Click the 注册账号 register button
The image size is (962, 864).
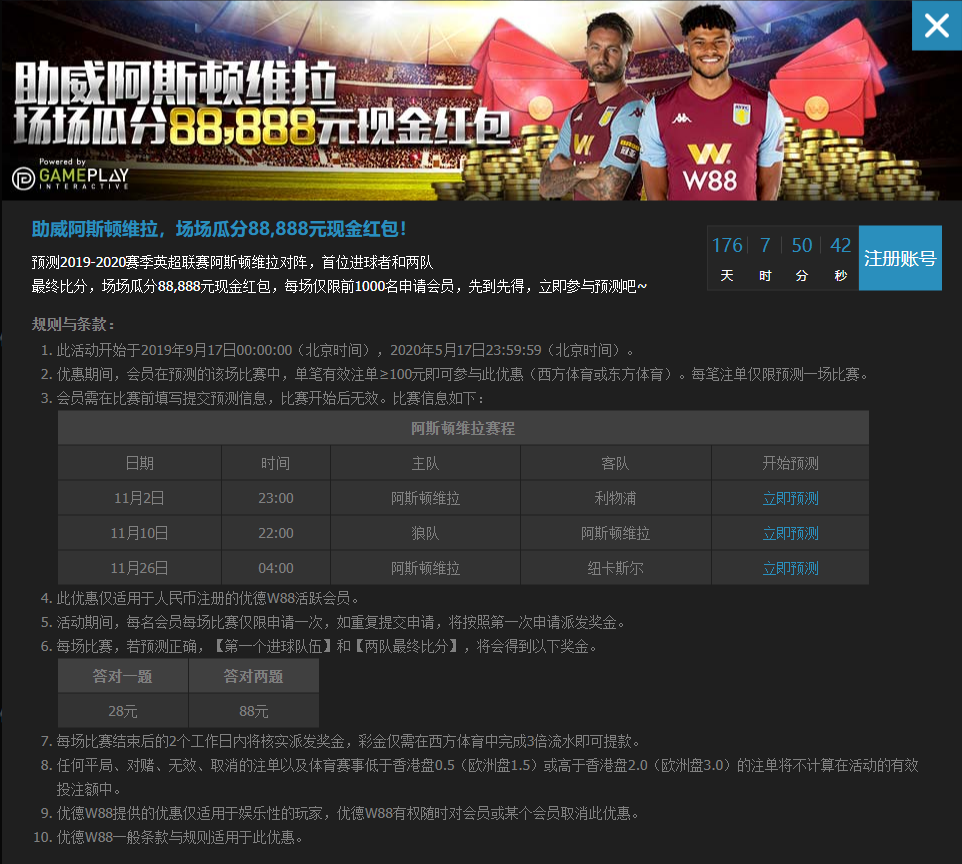(900, 258)
